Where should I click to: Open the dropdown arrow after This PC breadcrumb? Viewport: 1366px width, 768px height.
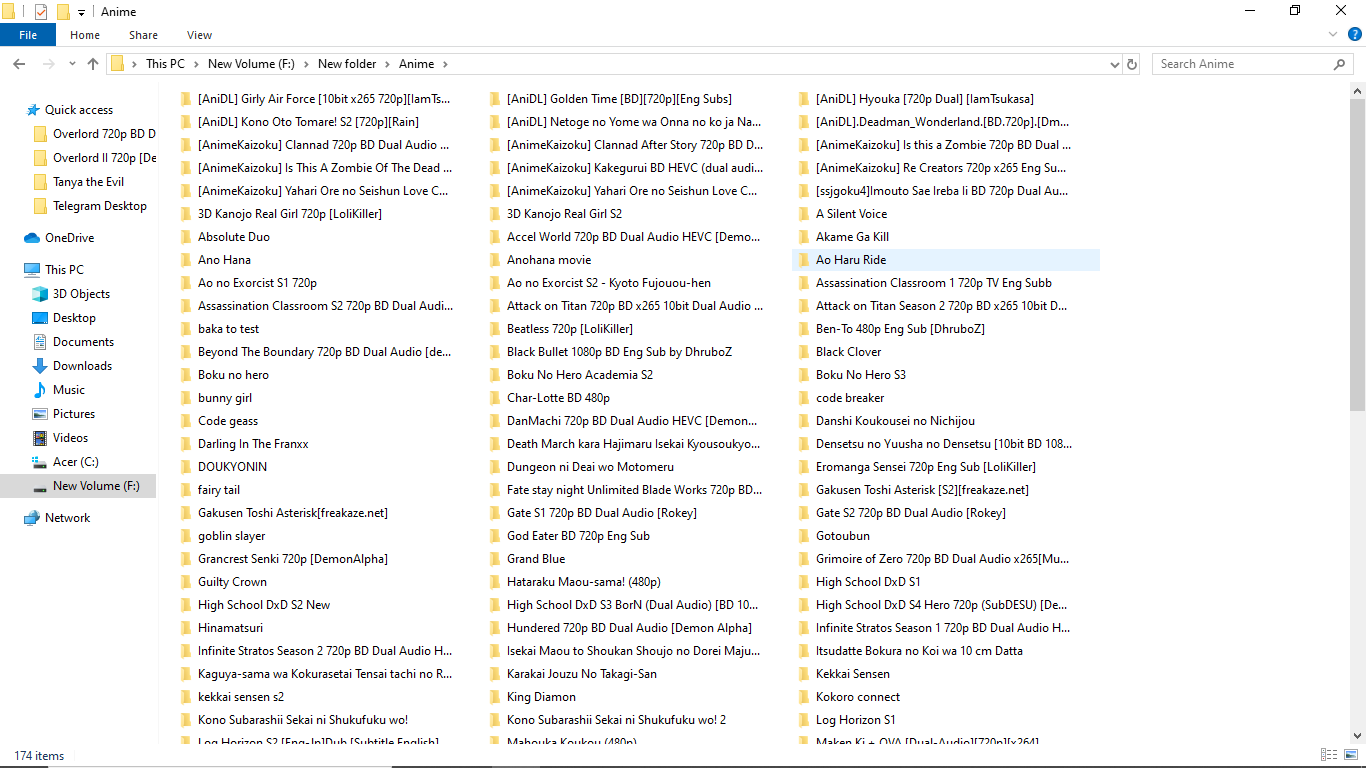pos(196,64)
